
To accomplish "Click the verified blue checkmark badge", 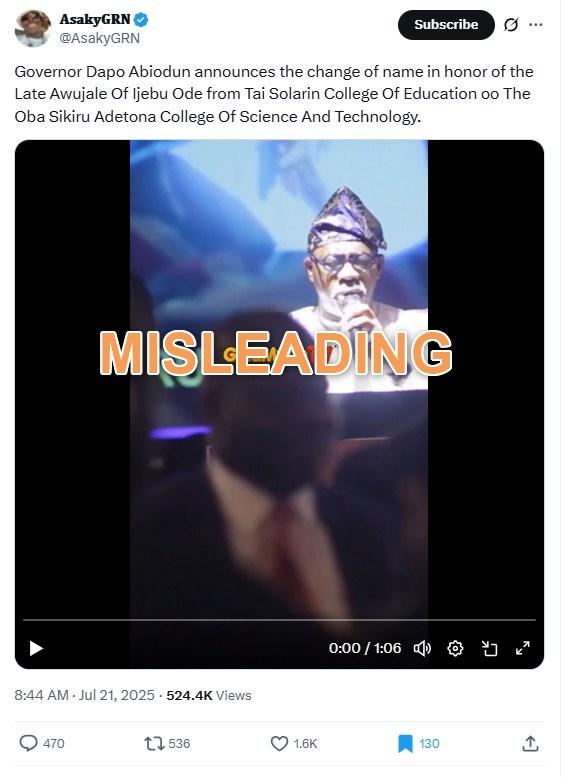I will pos(141,20).
